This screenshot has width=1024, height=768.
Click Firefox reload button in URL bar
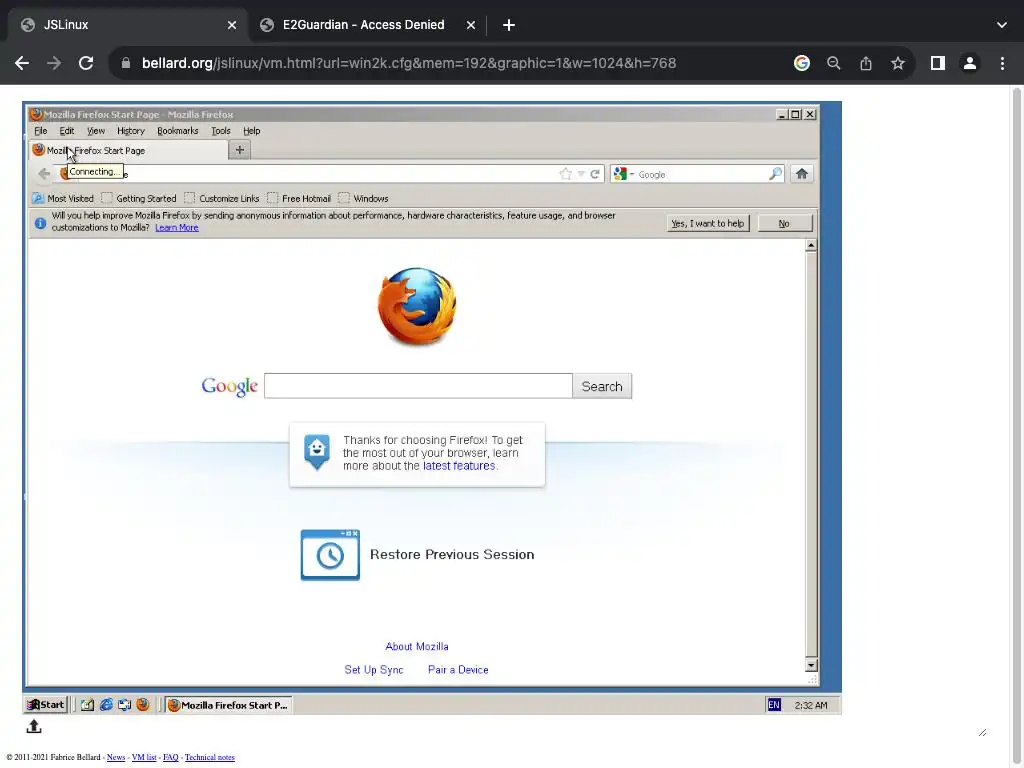595,174
